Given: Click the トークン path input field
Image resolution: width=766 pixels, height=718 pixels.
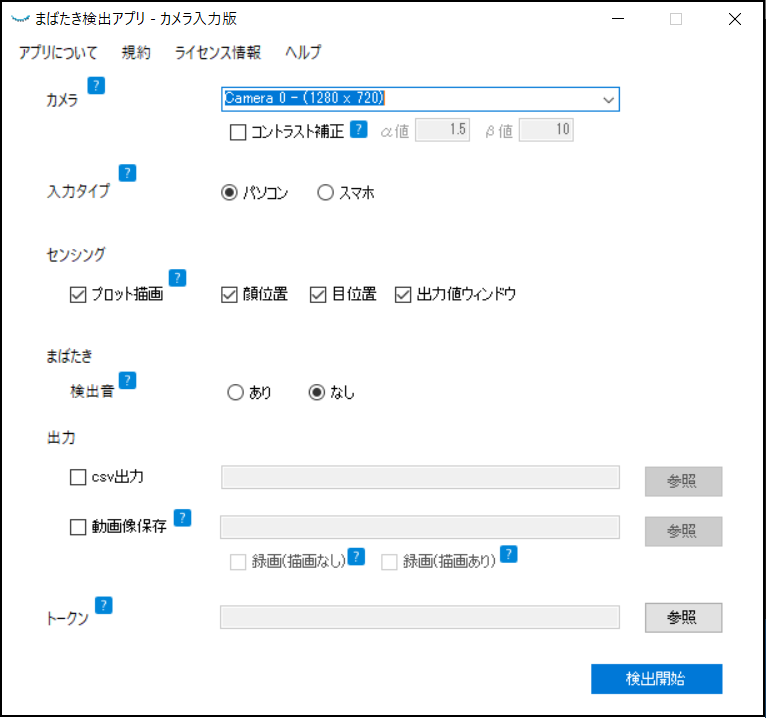Looking at the screenshot, I should pos(420,617).
